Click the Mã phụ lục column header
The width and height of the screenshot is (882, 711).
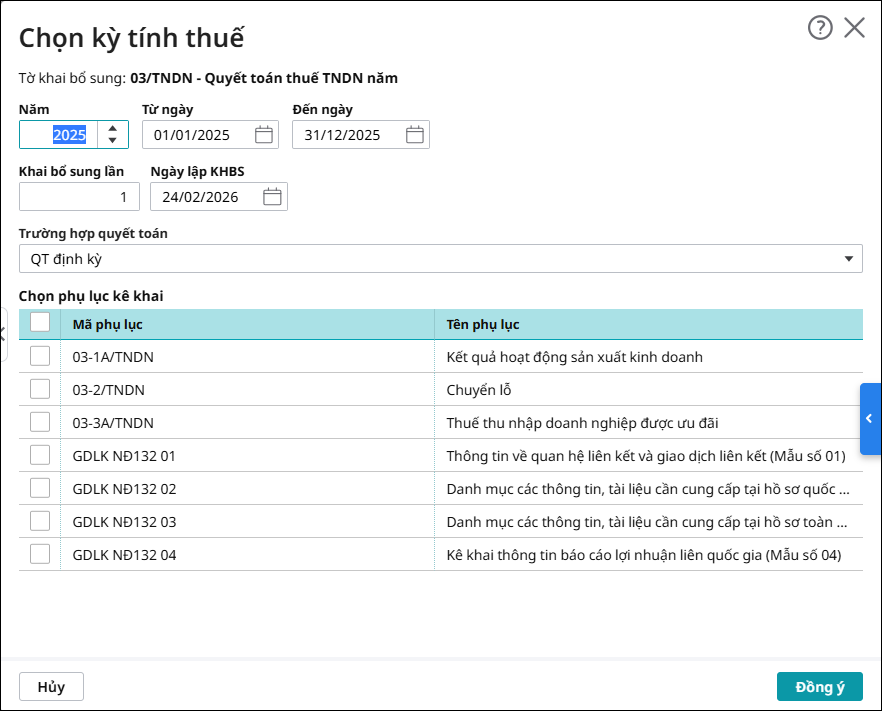pyautogui.click(x=246, y=324)
